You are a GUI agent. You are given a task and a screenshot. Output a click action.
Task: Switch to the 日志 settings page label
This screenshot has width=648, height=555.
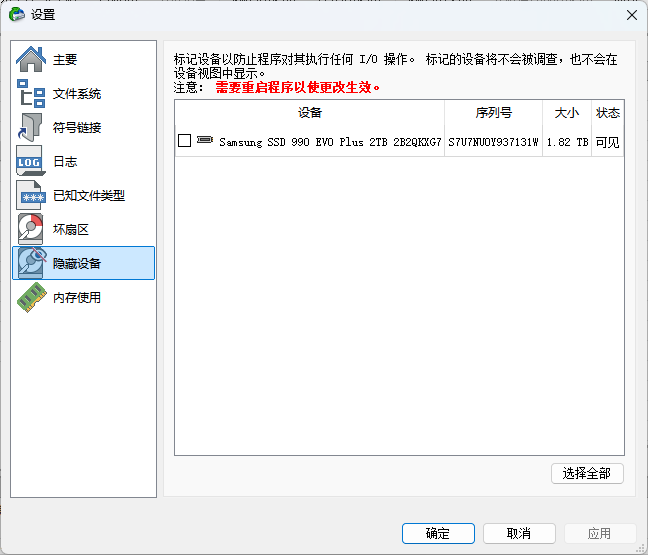[65, 162]
